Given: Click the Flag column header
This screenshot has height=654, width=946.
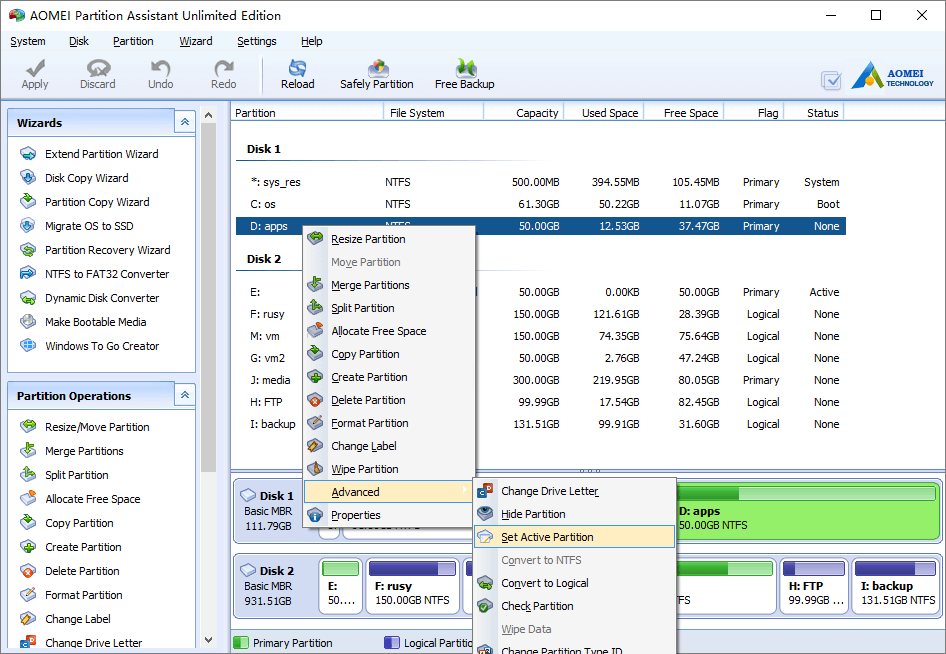Looking at the screenshot, I should [x=754, y=113].
